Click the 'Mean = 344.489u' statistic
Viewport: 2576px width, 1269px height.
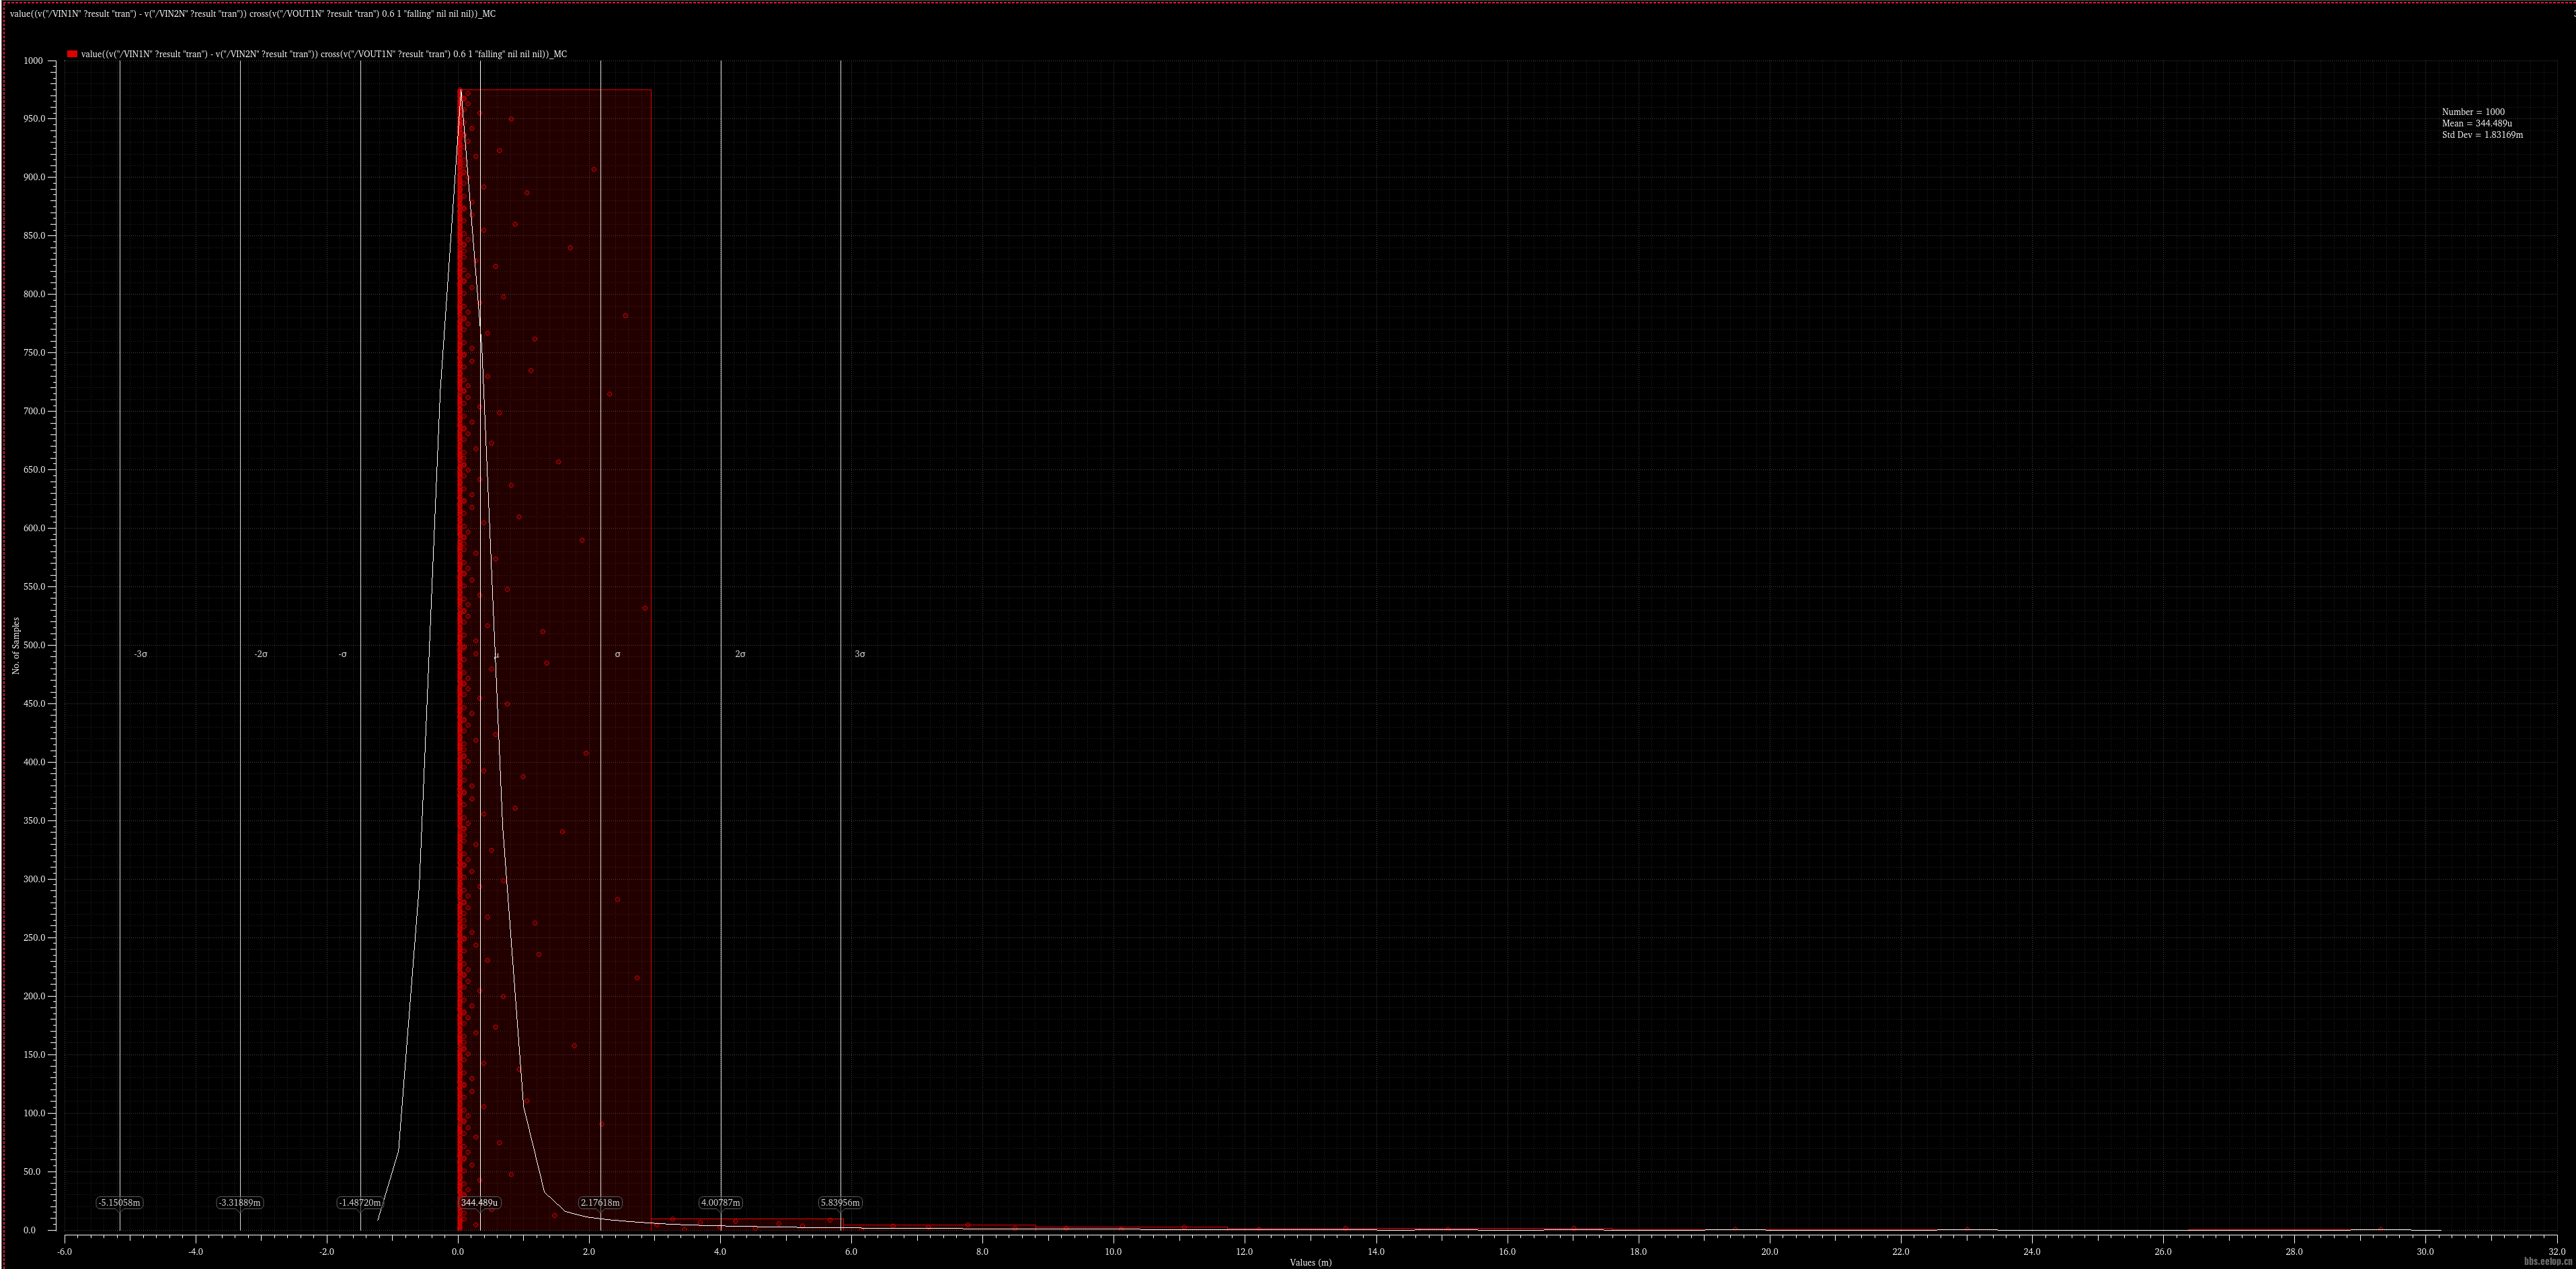(x=2477, y=123)
